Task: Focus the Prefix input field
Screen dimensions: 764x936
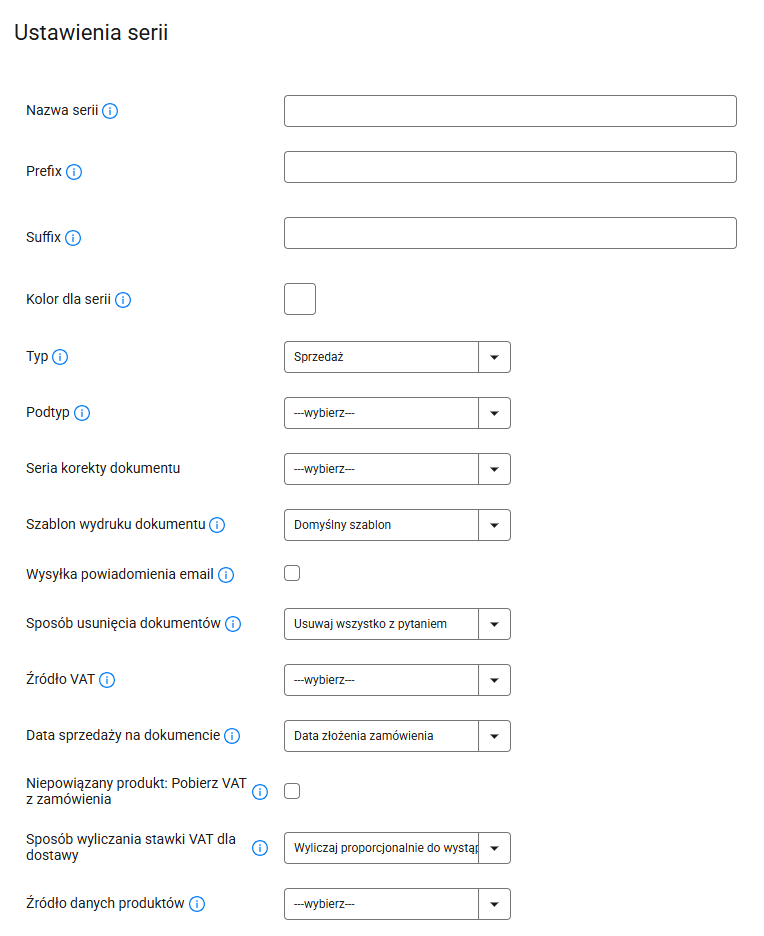Action: click(510, 167)
